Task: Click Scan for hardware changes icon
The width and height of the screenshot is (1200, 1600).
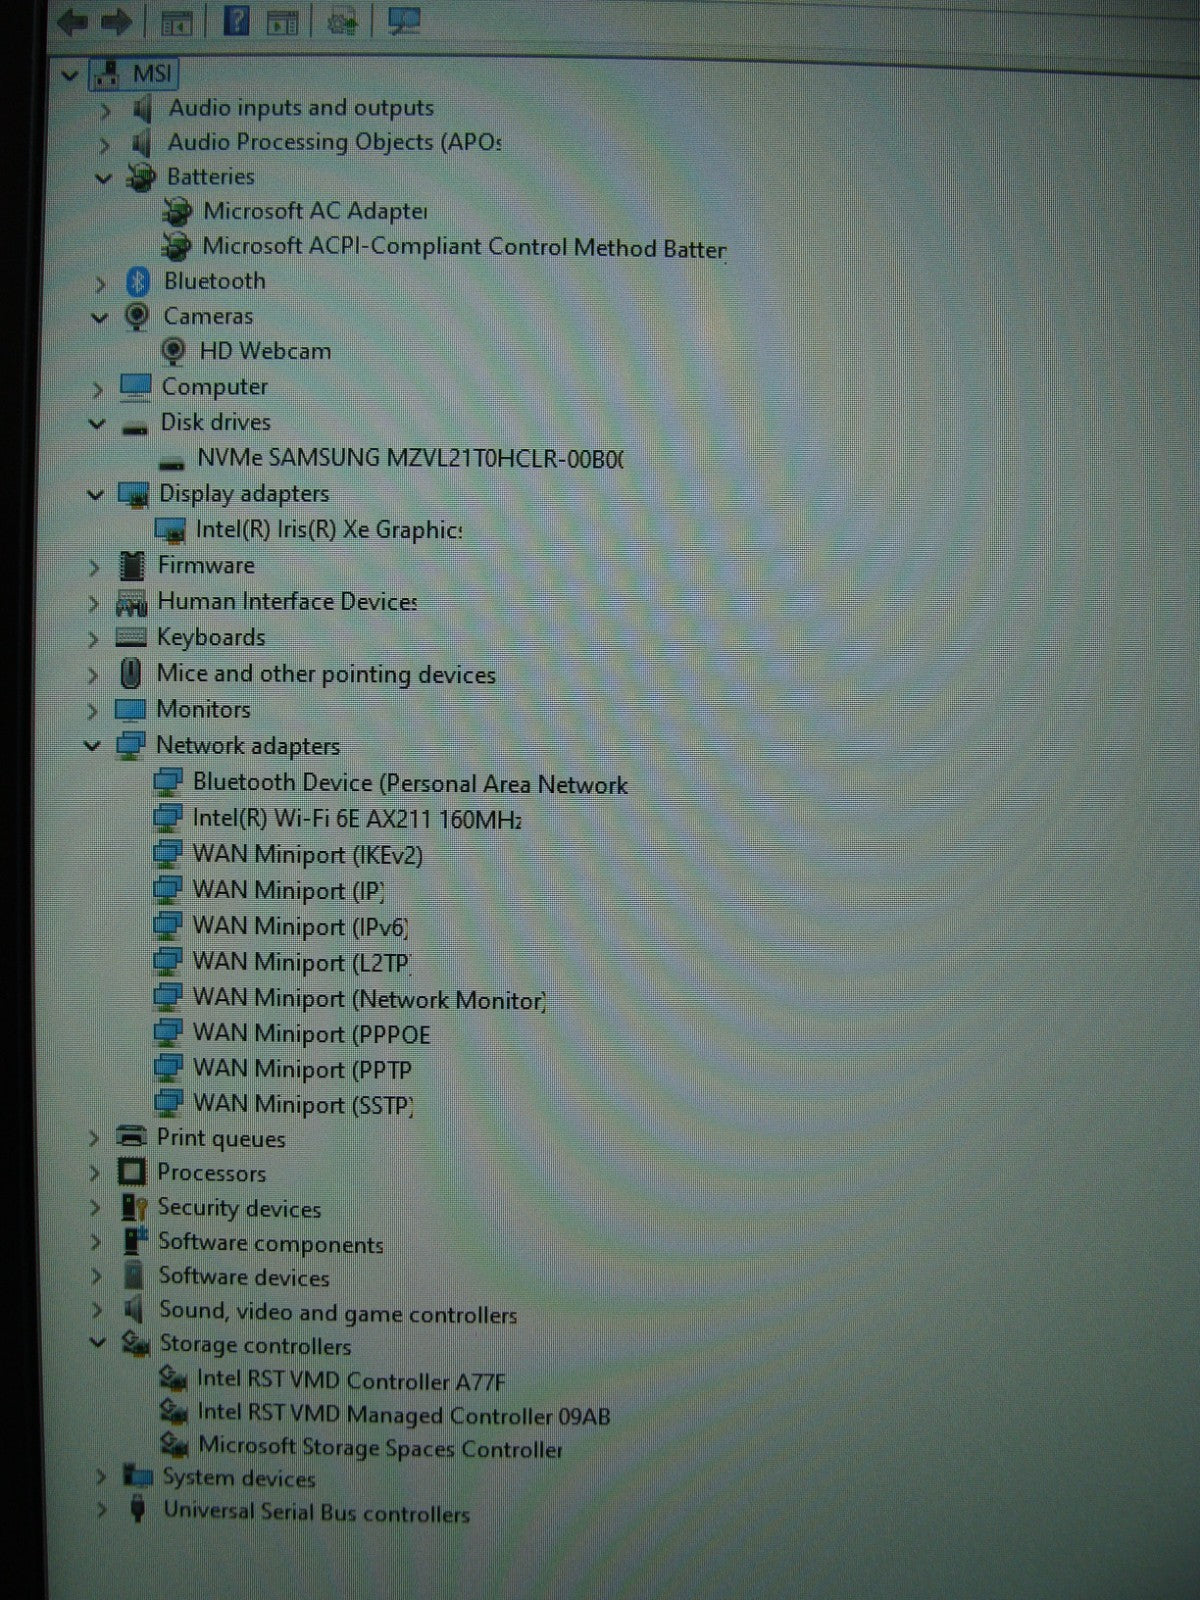Action: (x=404, y=21)
